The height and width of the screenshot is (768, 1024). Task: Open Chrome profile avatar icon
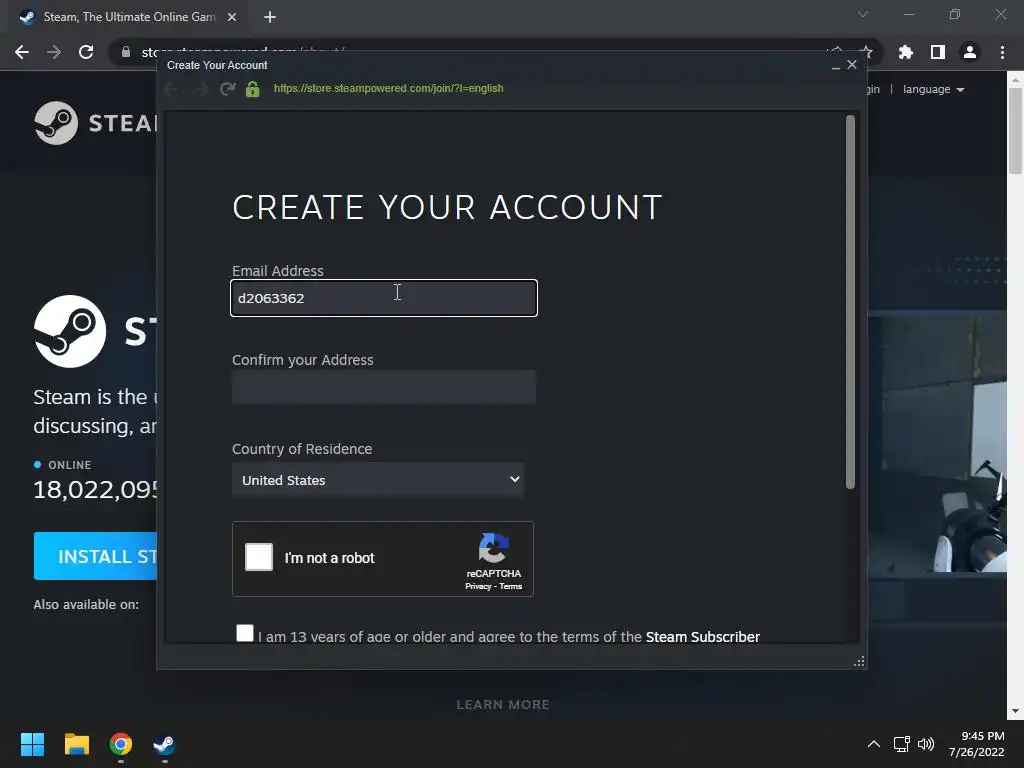[970, 52]
